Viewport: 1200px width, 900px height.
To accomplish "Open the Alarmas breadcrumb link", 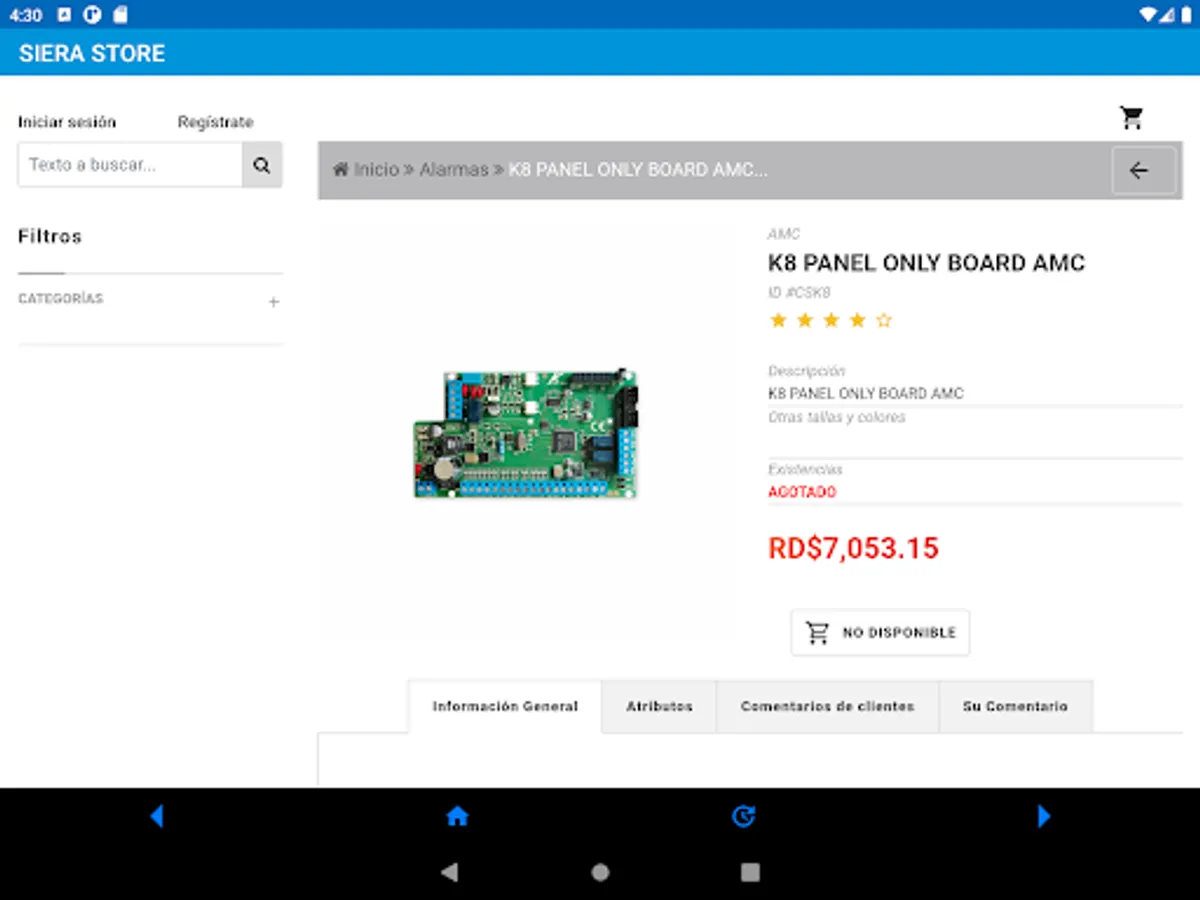I will click(454, 170).
